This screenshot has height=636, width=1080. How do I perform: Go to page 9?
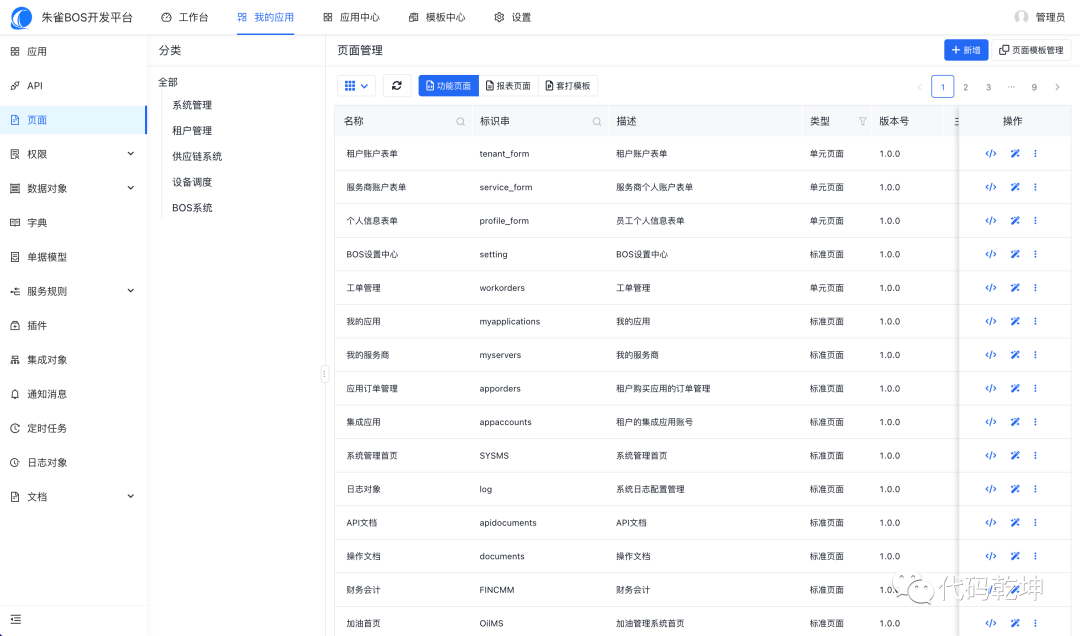1034,87
